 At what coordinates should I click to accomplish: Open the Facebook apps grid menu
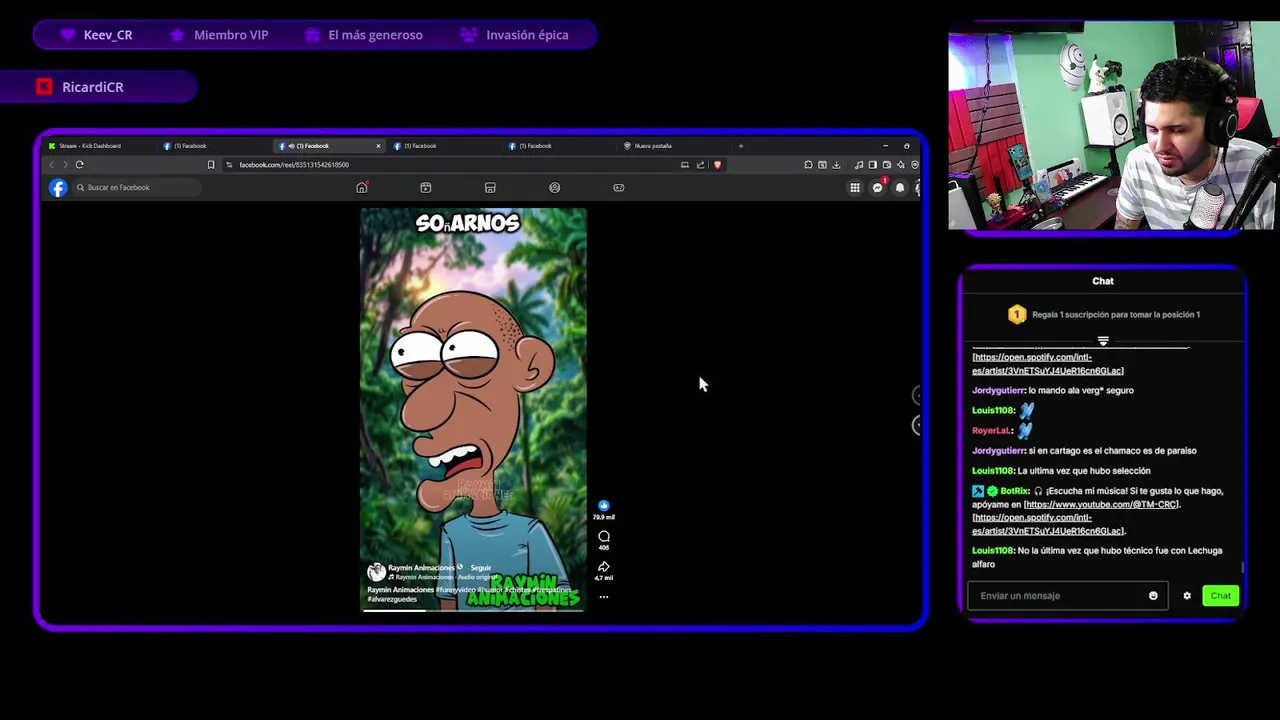[855, 187]
